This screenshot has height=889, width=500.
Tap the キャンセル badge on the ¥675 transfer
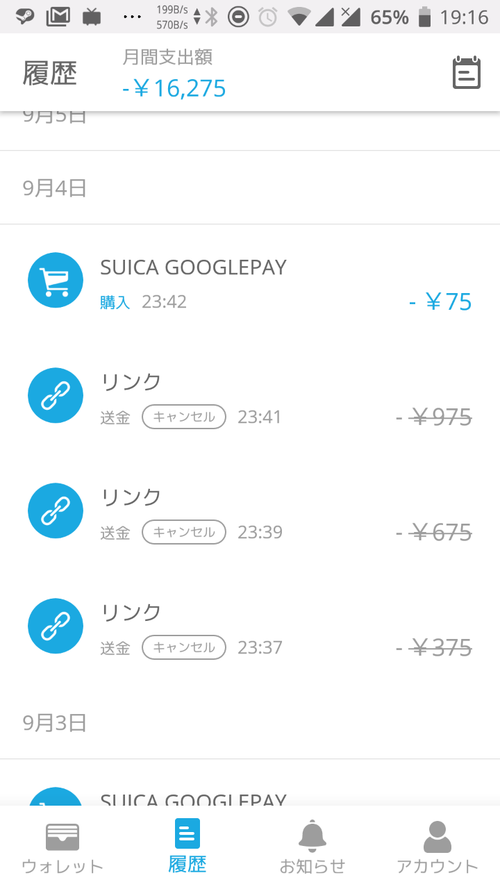[x=184, y=532]
